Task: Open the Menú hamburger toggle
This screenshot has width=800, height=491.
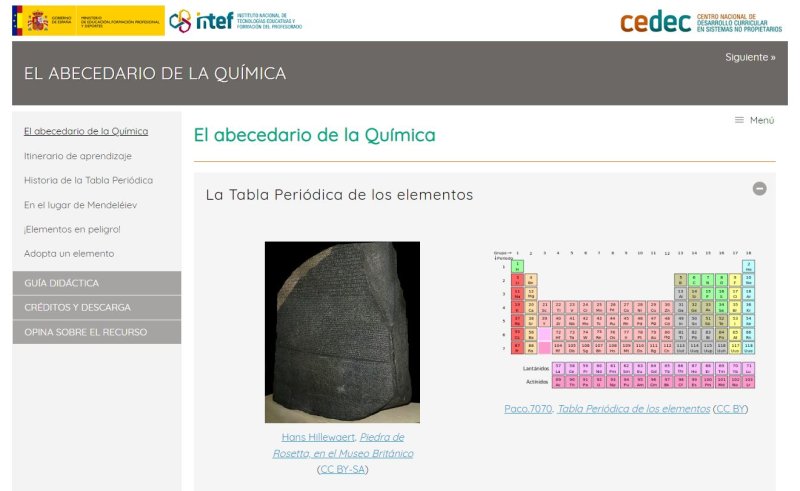Action: pos(754,120)
